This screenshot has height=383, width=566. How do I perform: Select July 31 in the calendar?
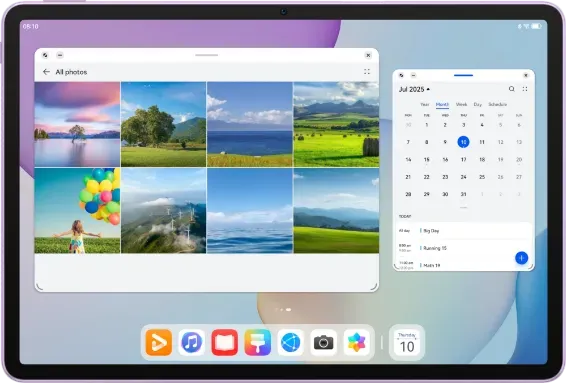(463, 194)
